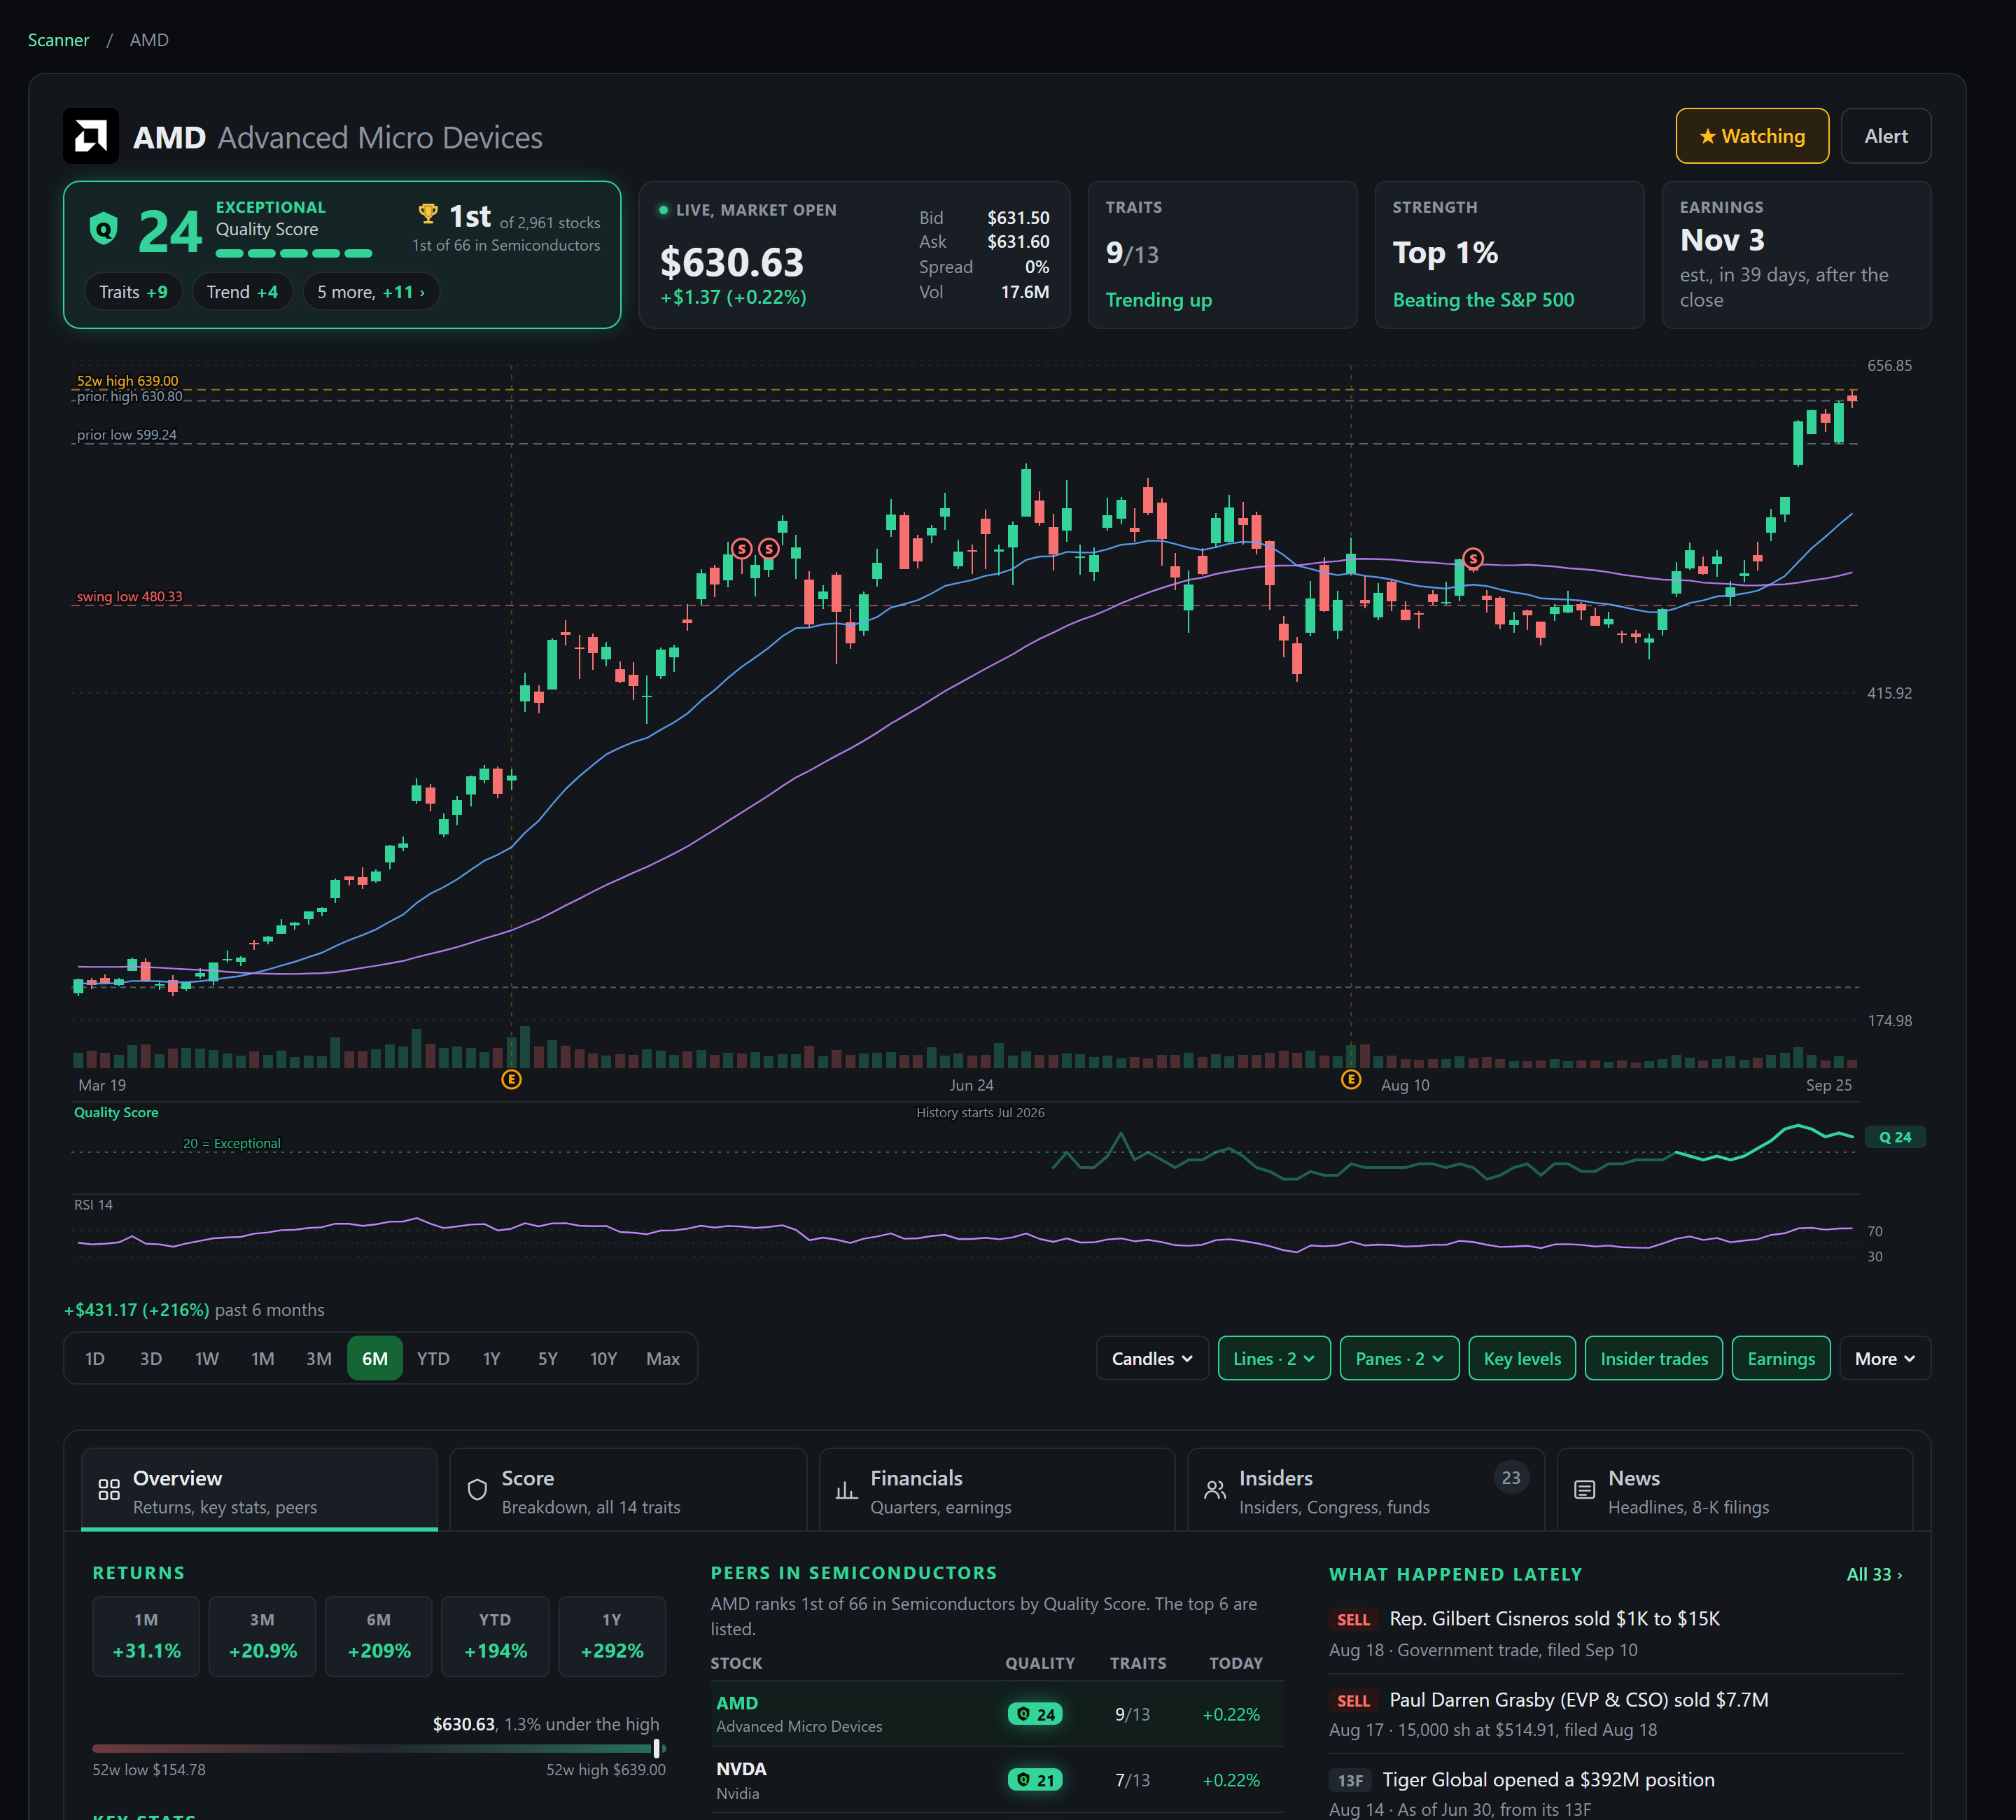Screen dimensions: 2016x1820
Task: Go back via Scanner breadcrumb link
Action: pos(58,40)
